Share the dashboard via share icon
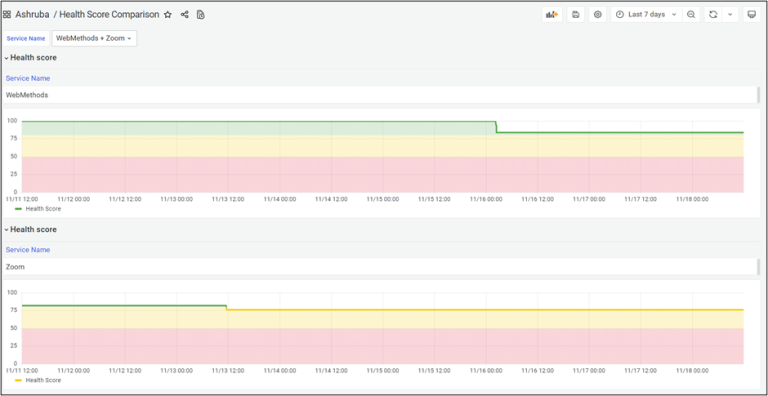768x396 pixels. coord(184,15)
